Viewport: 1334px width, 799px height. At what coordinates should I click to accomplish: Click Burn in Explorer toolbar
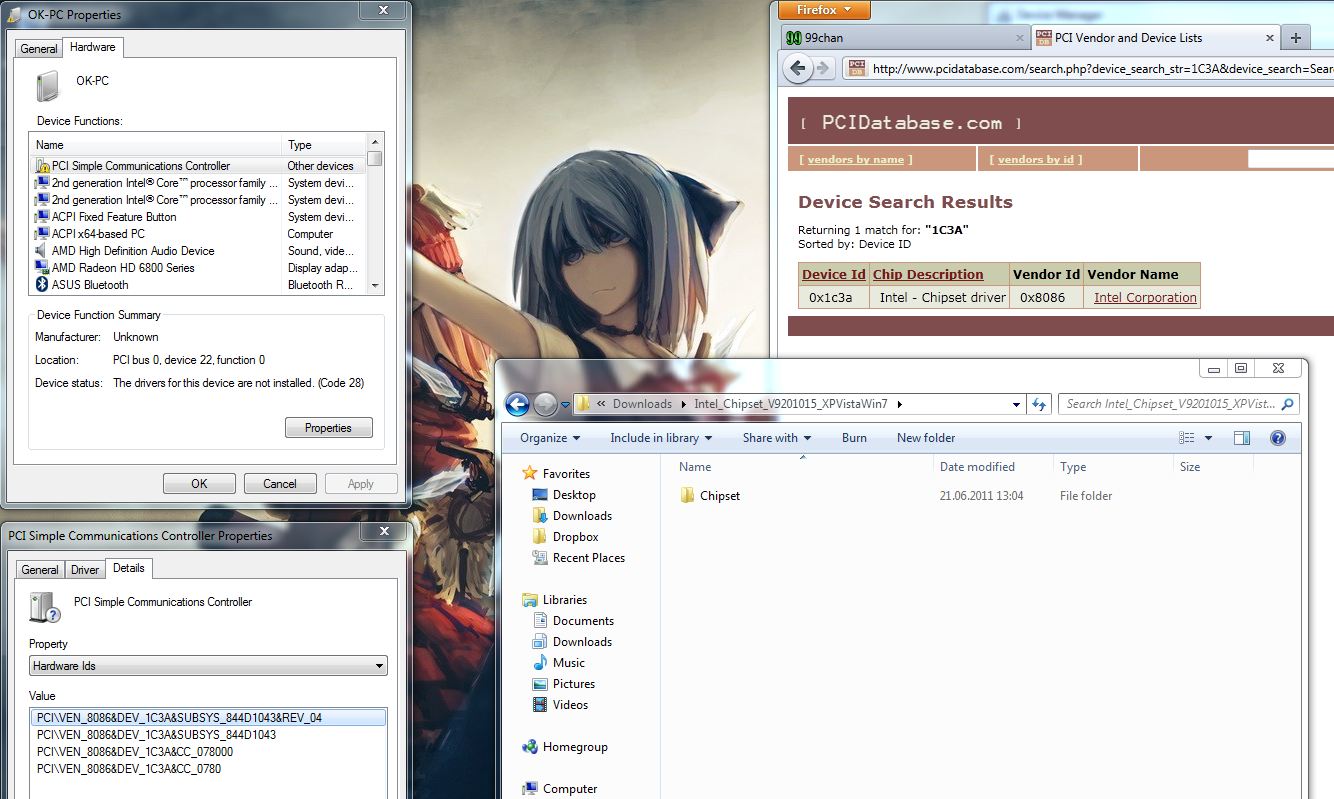point(854,438)
